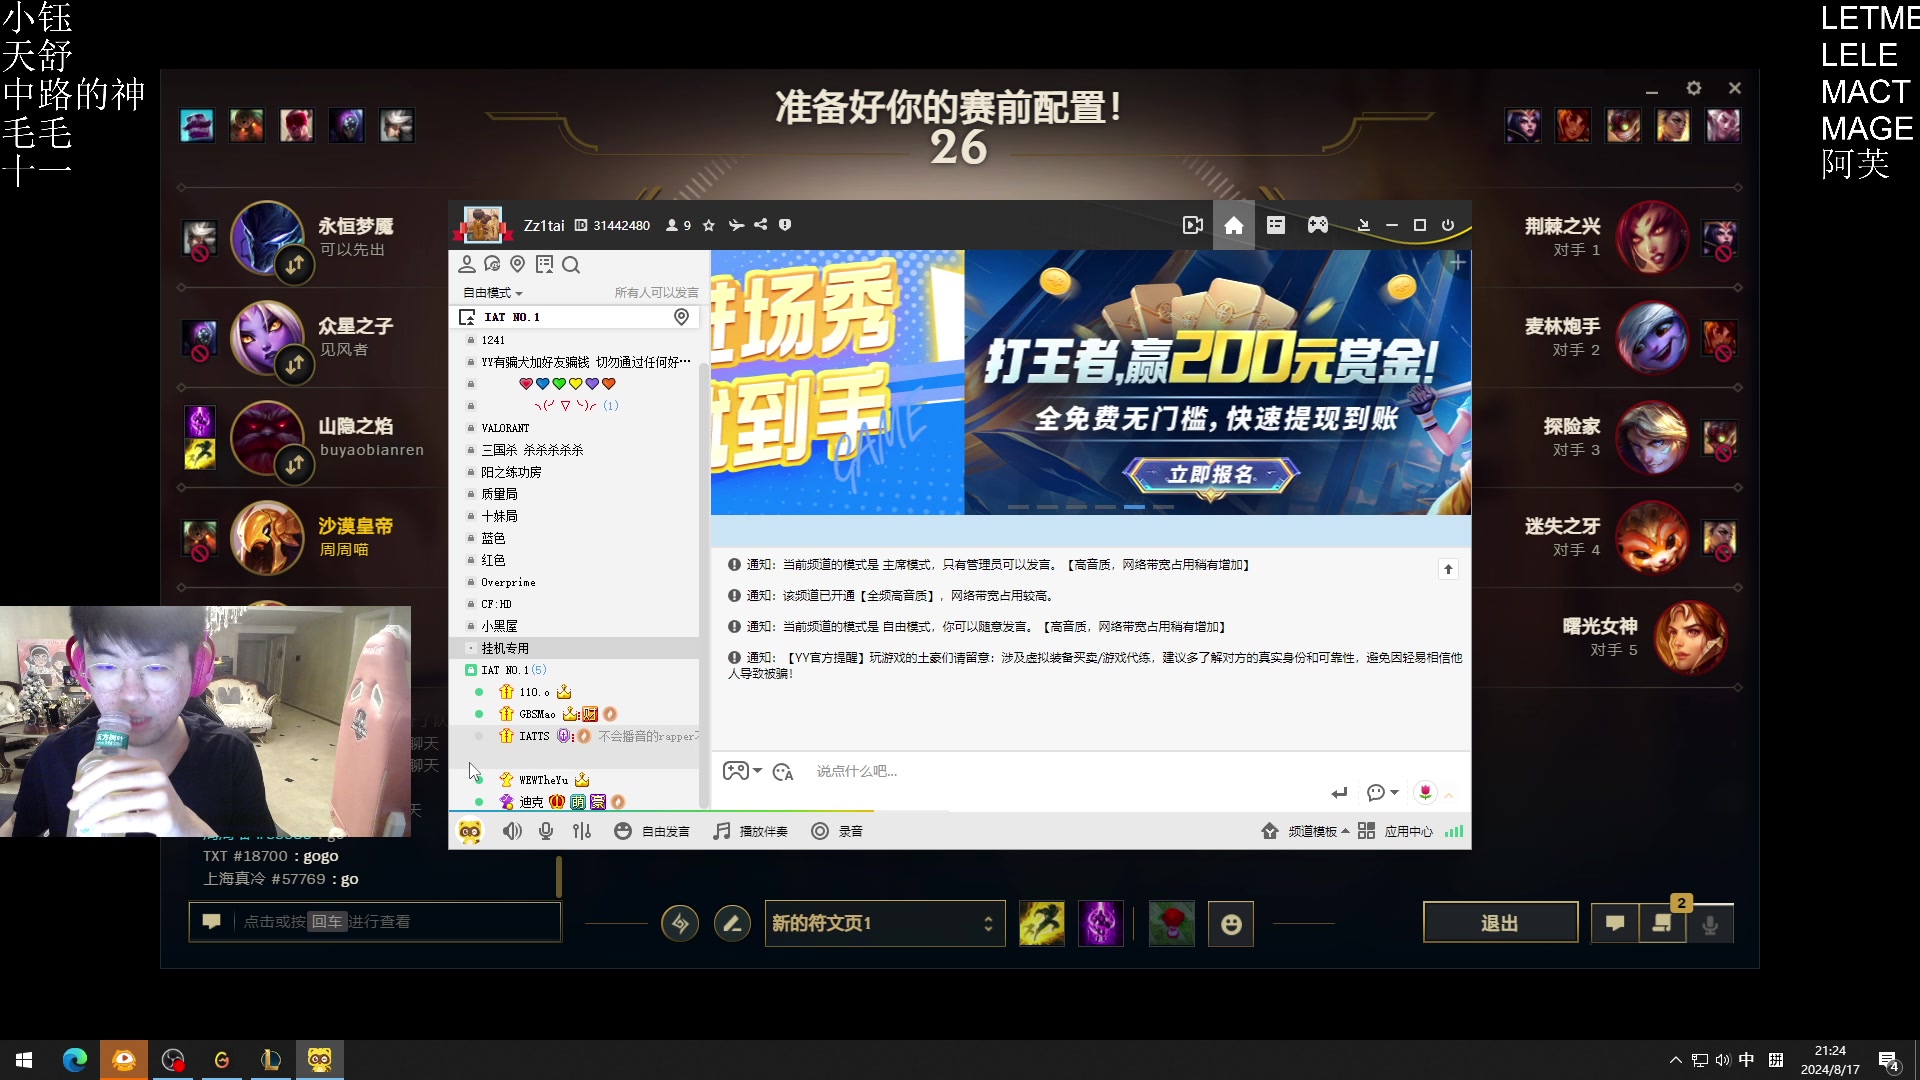Open user list person icon

pos(467,265)
